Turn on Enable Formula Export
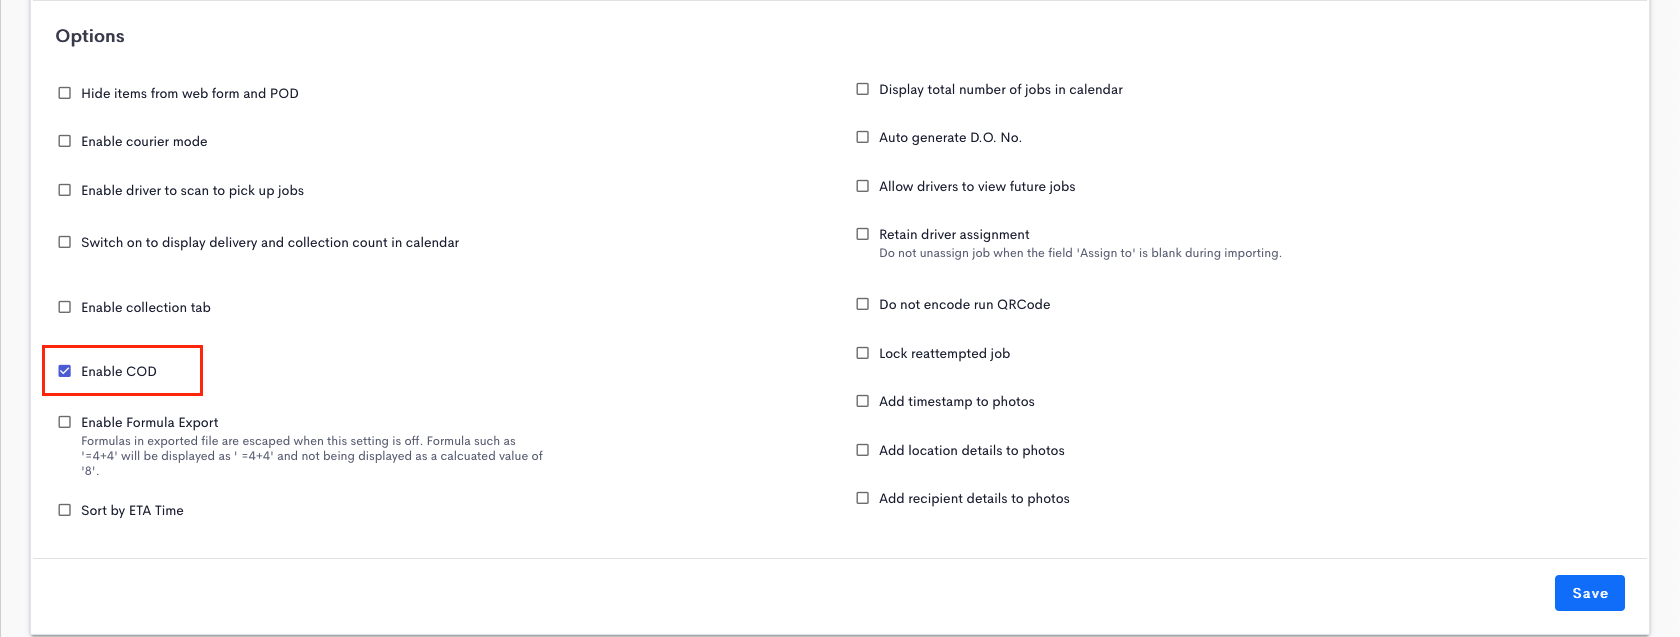 (x=65, y=422)
